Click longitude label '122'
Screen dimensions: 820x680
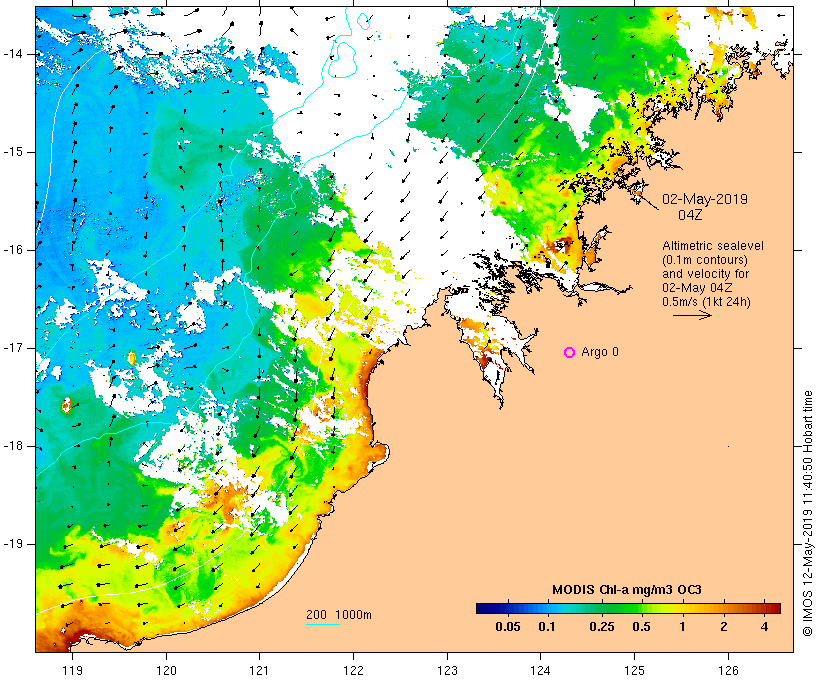(354, 670)
